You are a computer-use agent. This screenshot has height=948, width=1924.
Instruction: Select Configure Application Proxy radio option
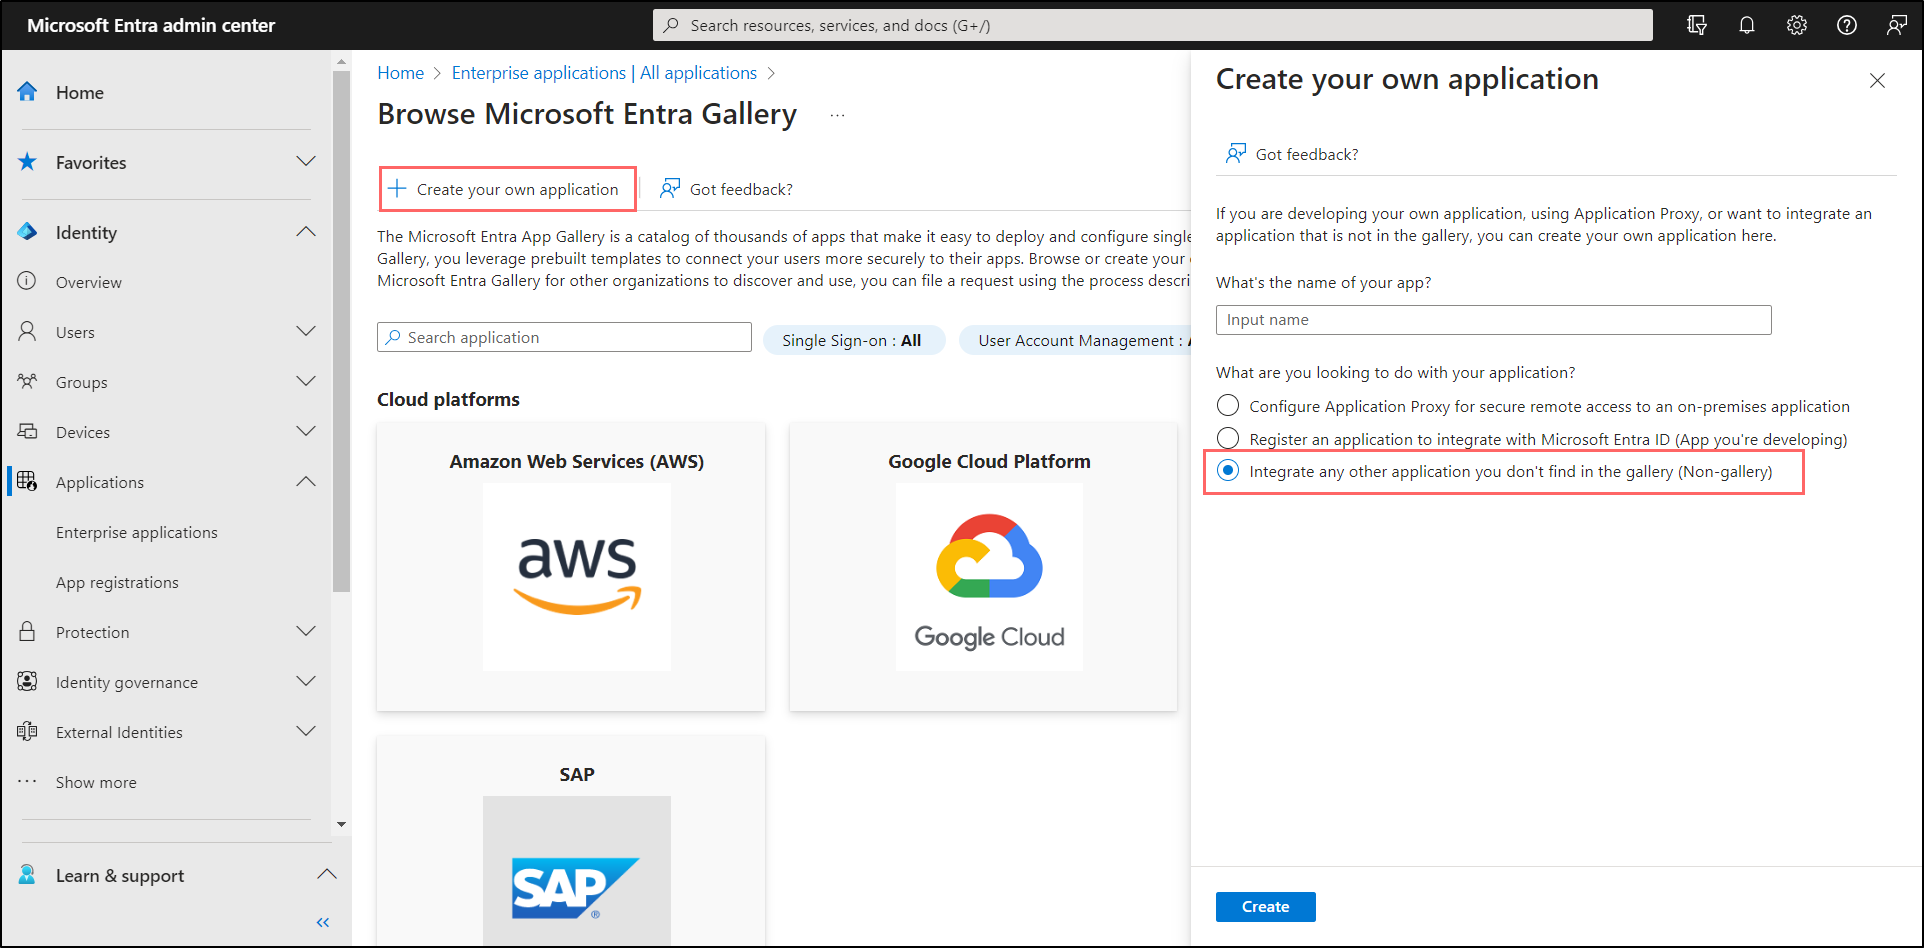pyautogui.click(x=1228, y=405)
